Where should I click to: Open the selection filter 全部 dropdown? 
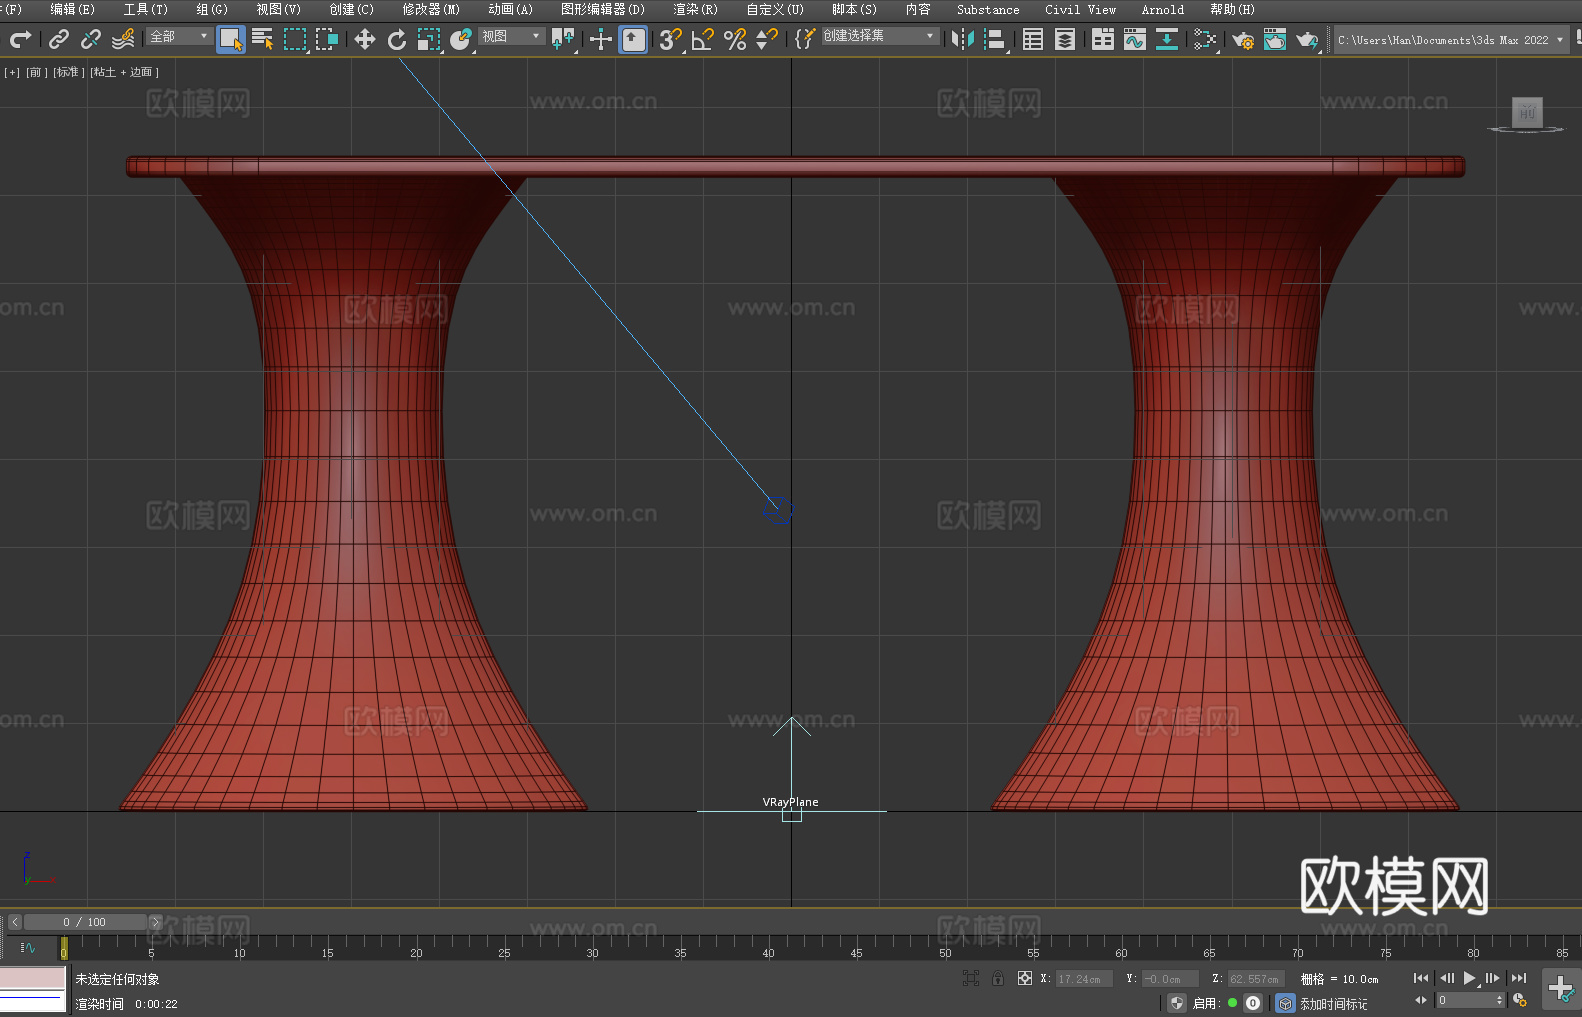(179, 36)
